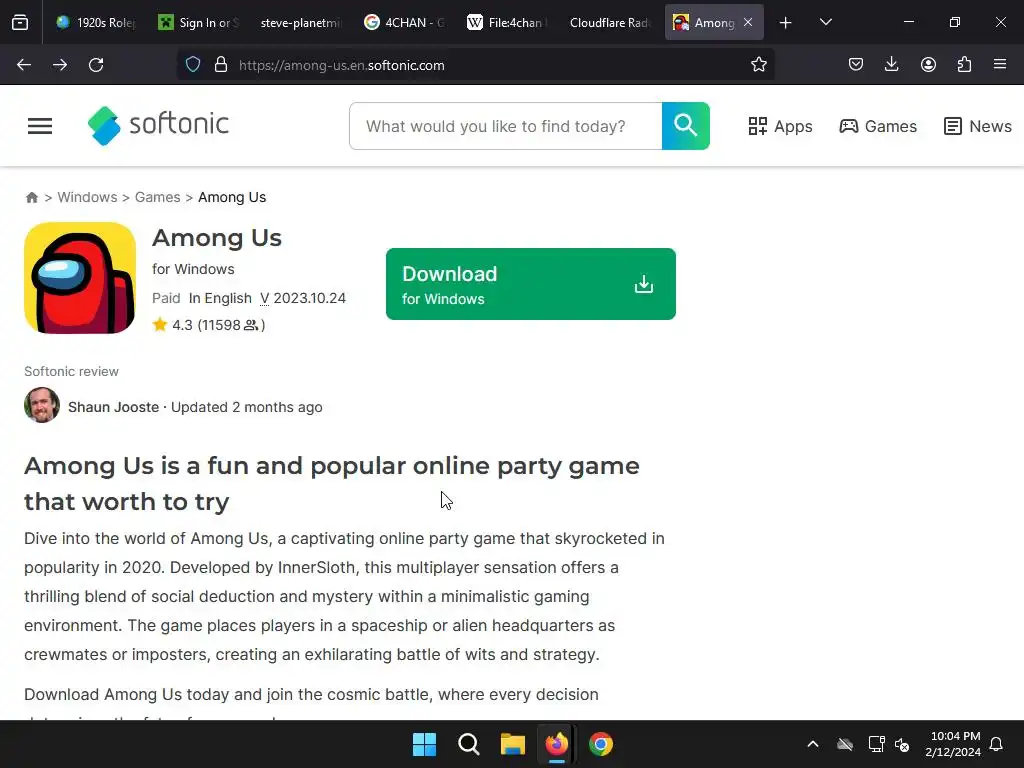Open the taskbar clock and date
The image size is (1024, 768).
coord(953,744)
